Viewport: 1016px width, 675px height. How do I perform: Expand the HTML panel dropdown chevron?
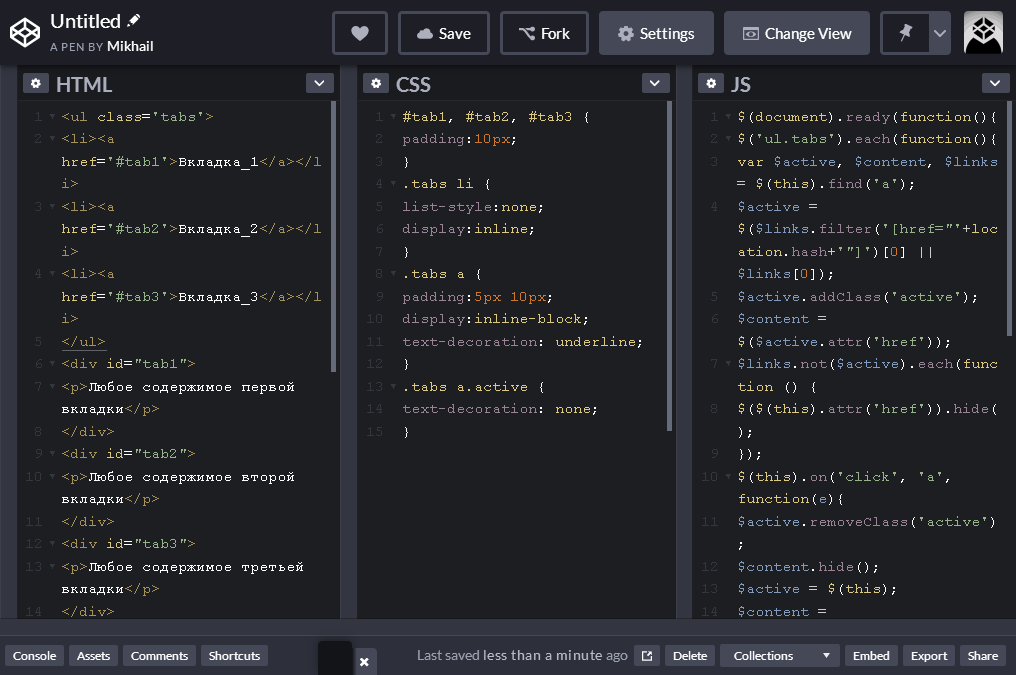click(319, 83)
